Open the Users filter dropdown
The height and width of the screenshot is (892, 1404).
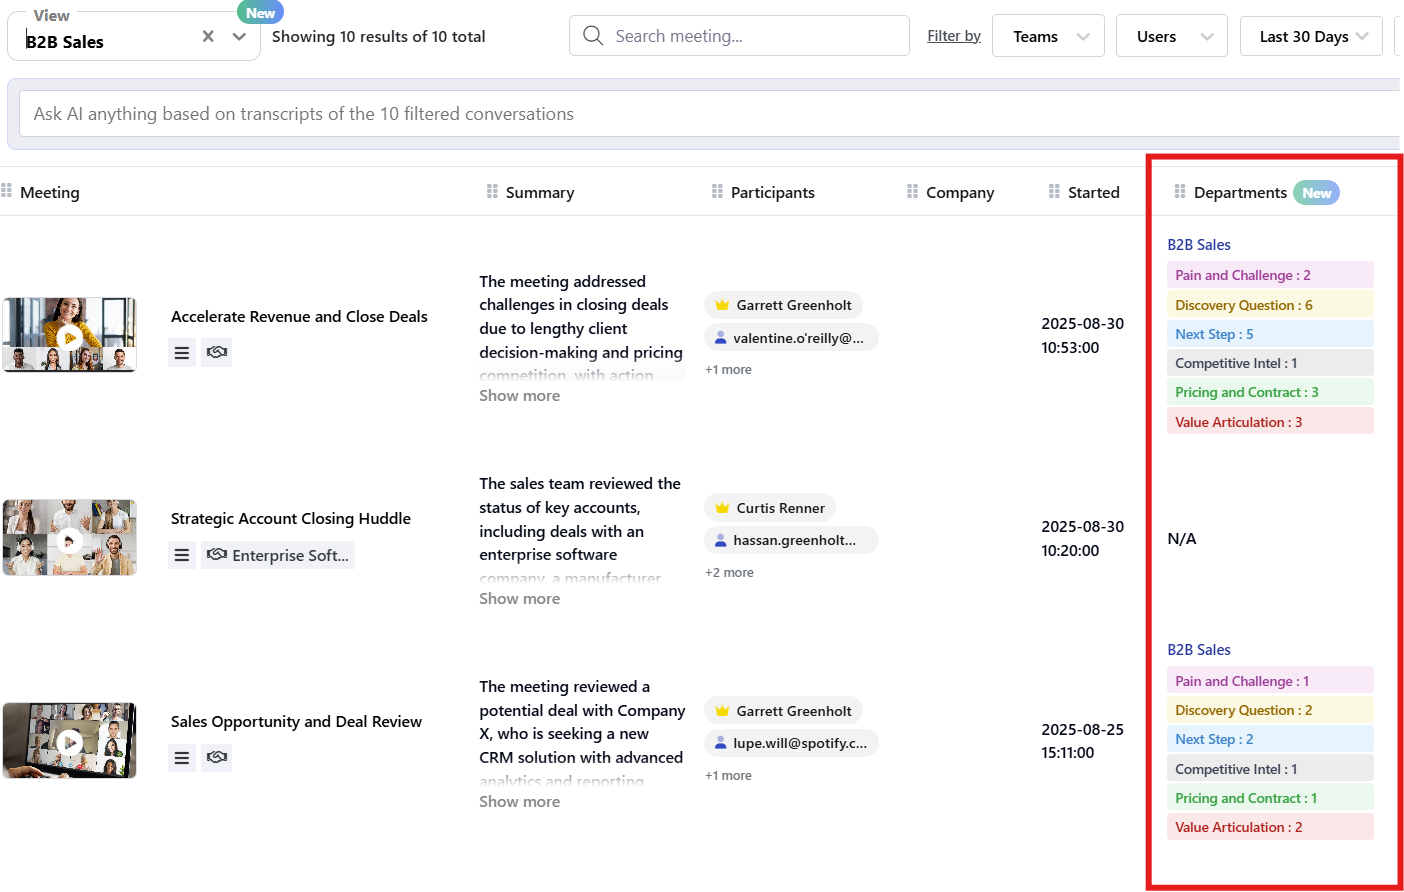point(1171,37)
